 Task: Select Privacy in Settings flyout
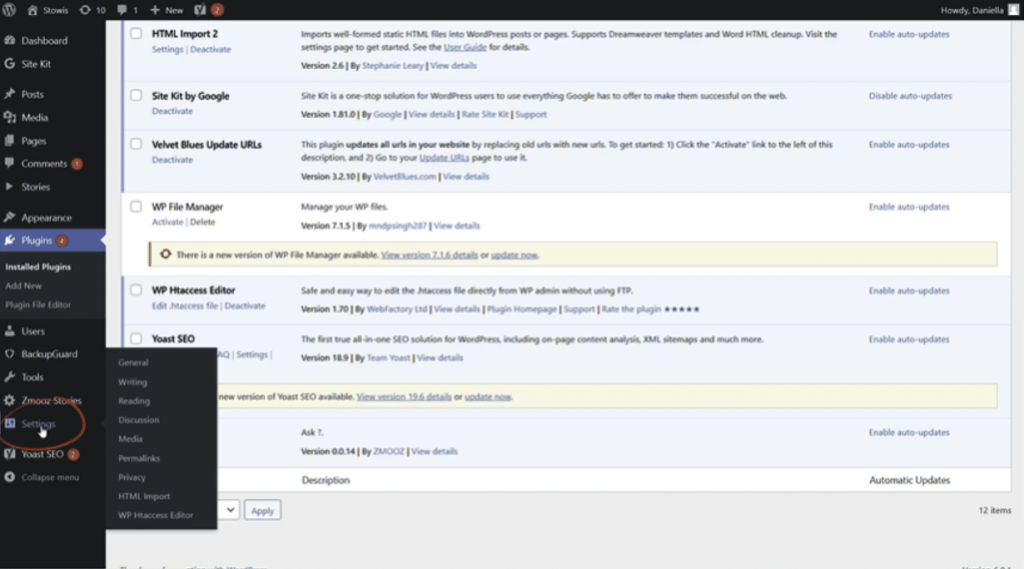coord(132,478)
